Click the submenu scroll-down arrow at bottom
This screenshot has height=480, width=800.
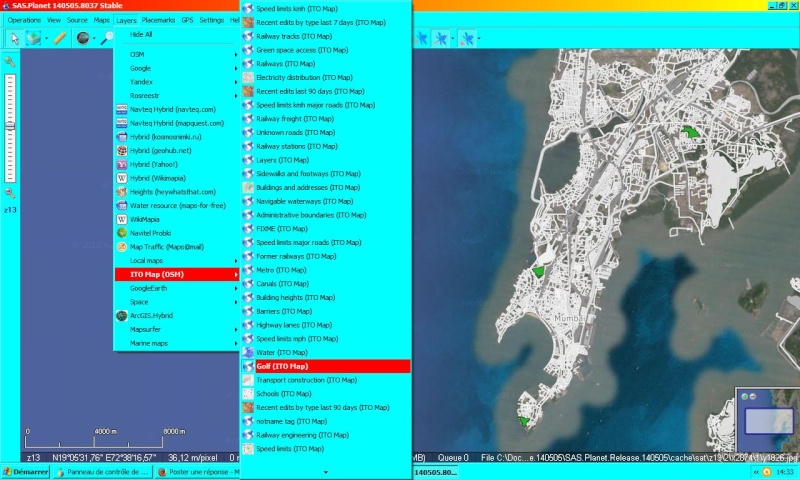point(326,472)
